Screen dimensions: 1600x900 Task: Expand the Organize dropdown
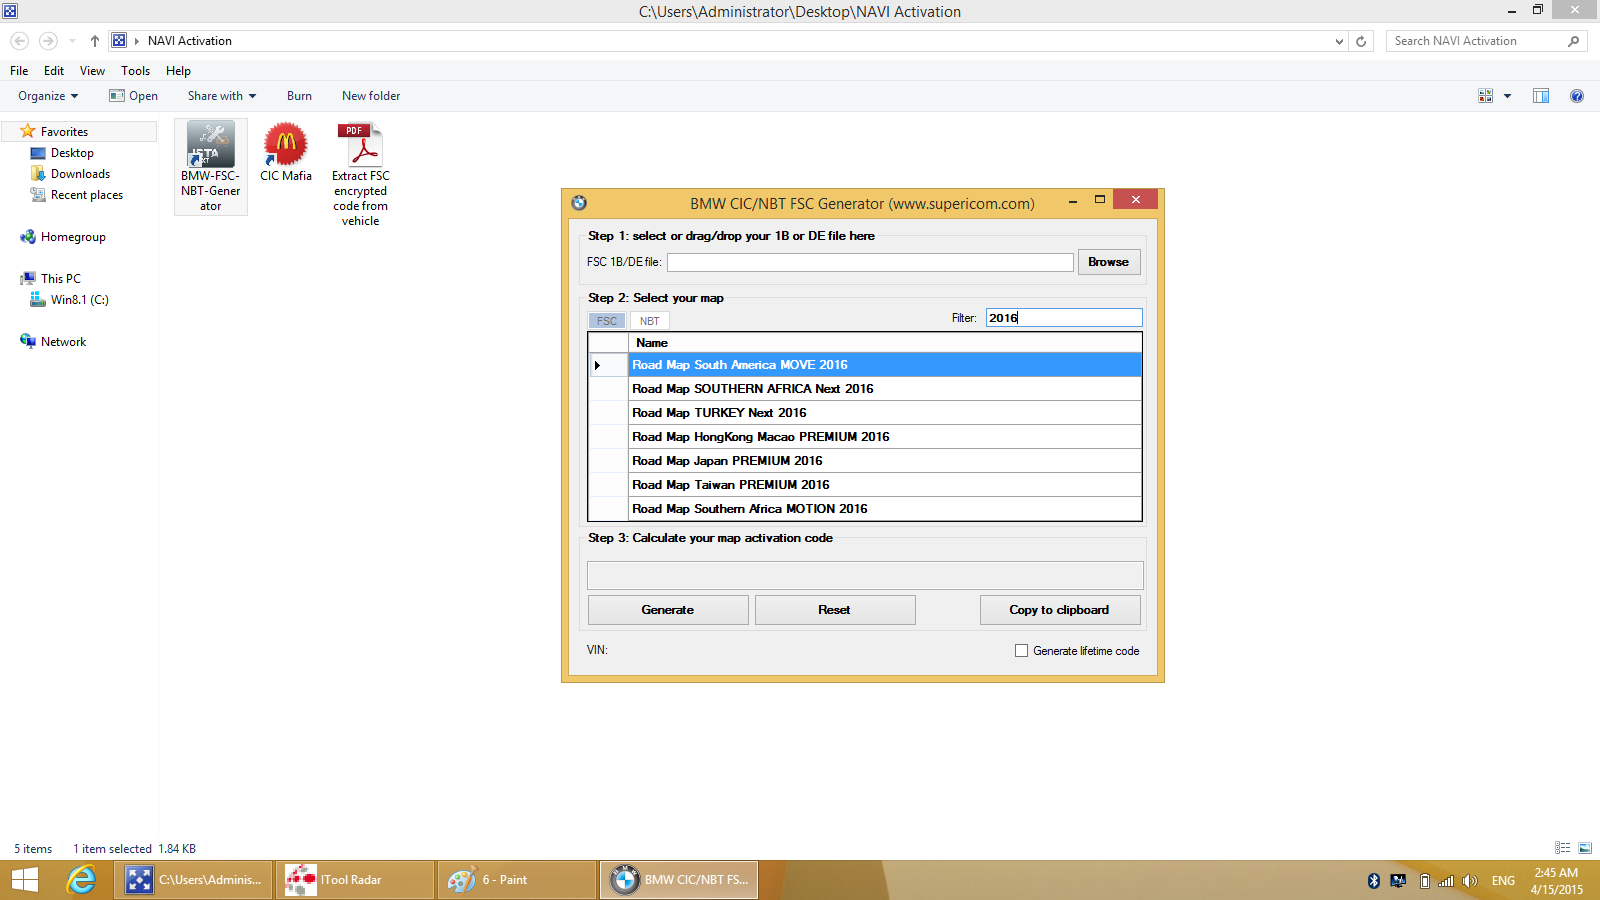pos(48,96)
